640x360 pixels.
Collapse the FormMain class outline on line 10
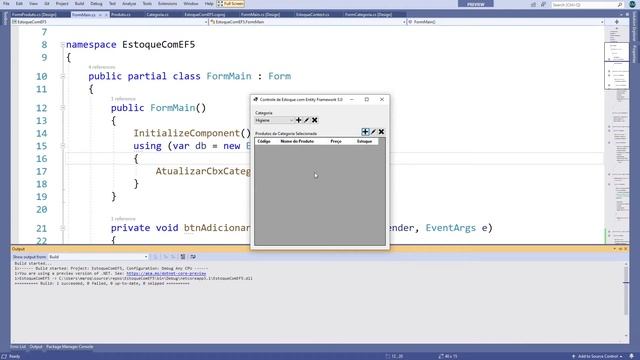pos(62,76)
